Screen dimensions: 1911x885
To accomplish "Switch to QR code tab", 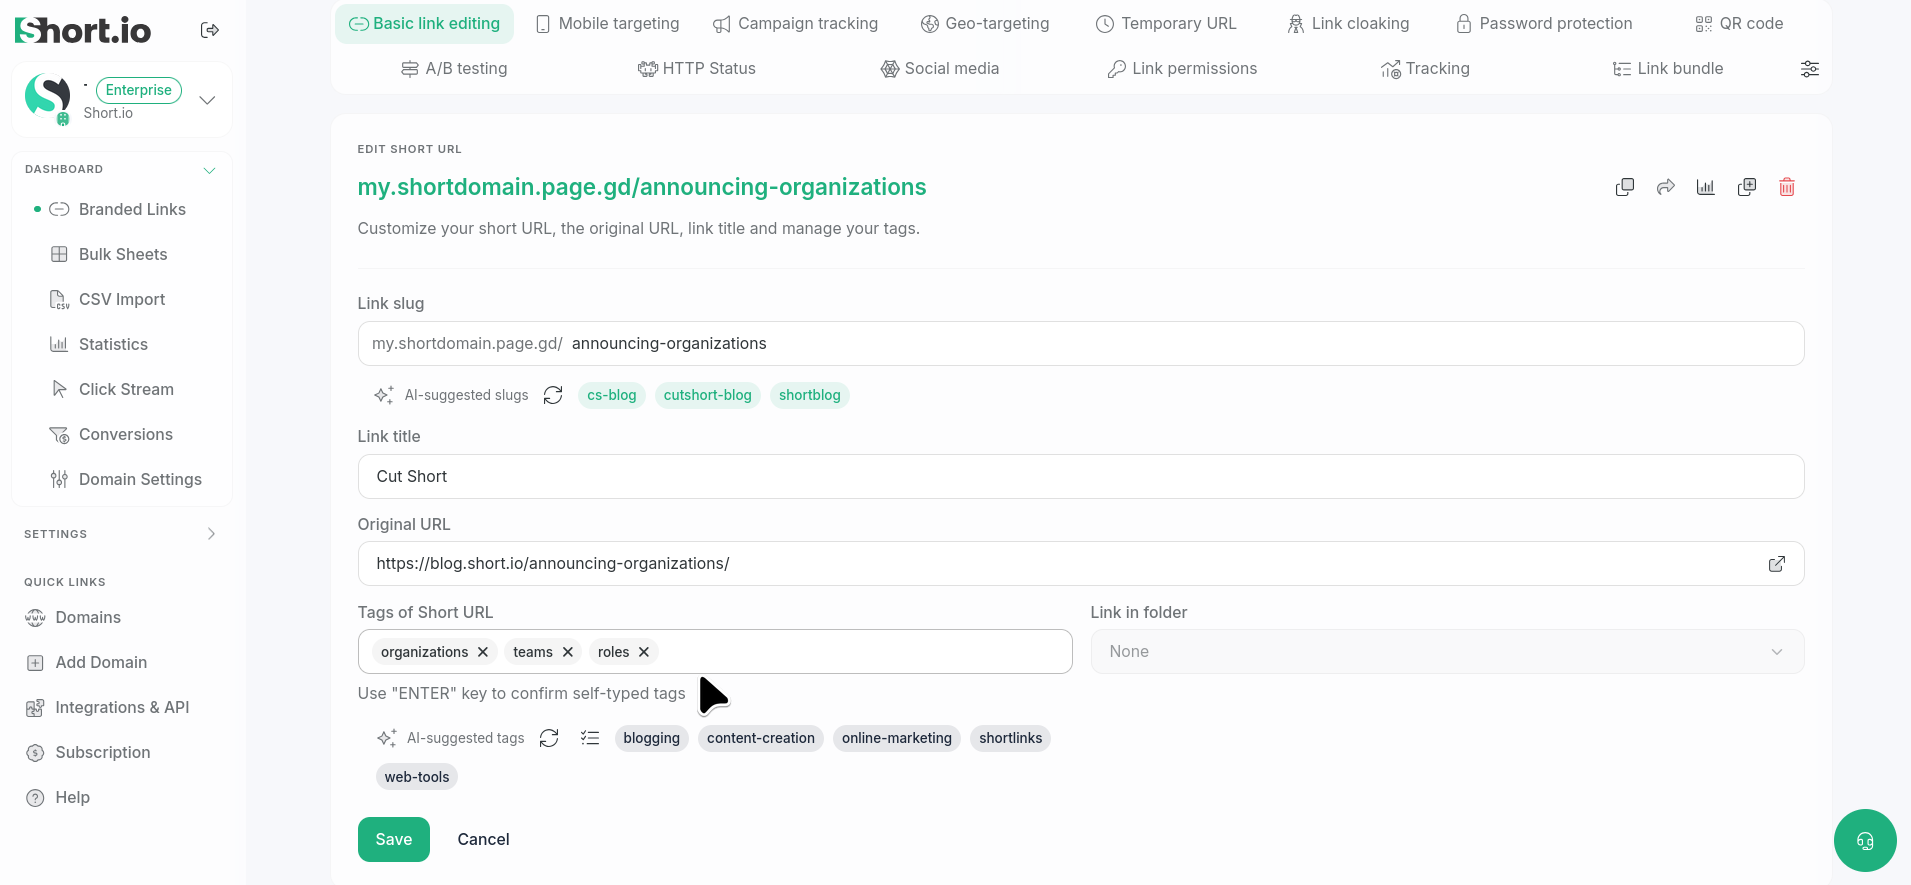I will tap(1739, 24).
